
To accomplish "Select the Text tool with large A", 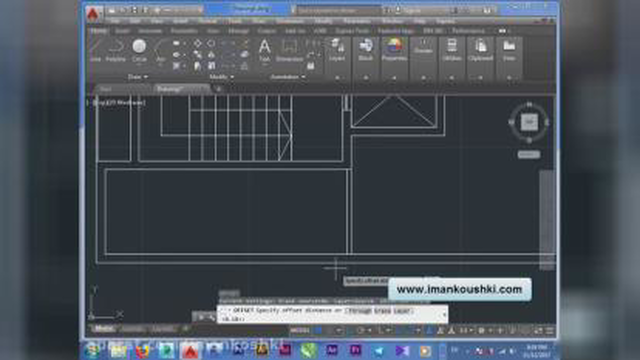I will click(x=264, y=50).
